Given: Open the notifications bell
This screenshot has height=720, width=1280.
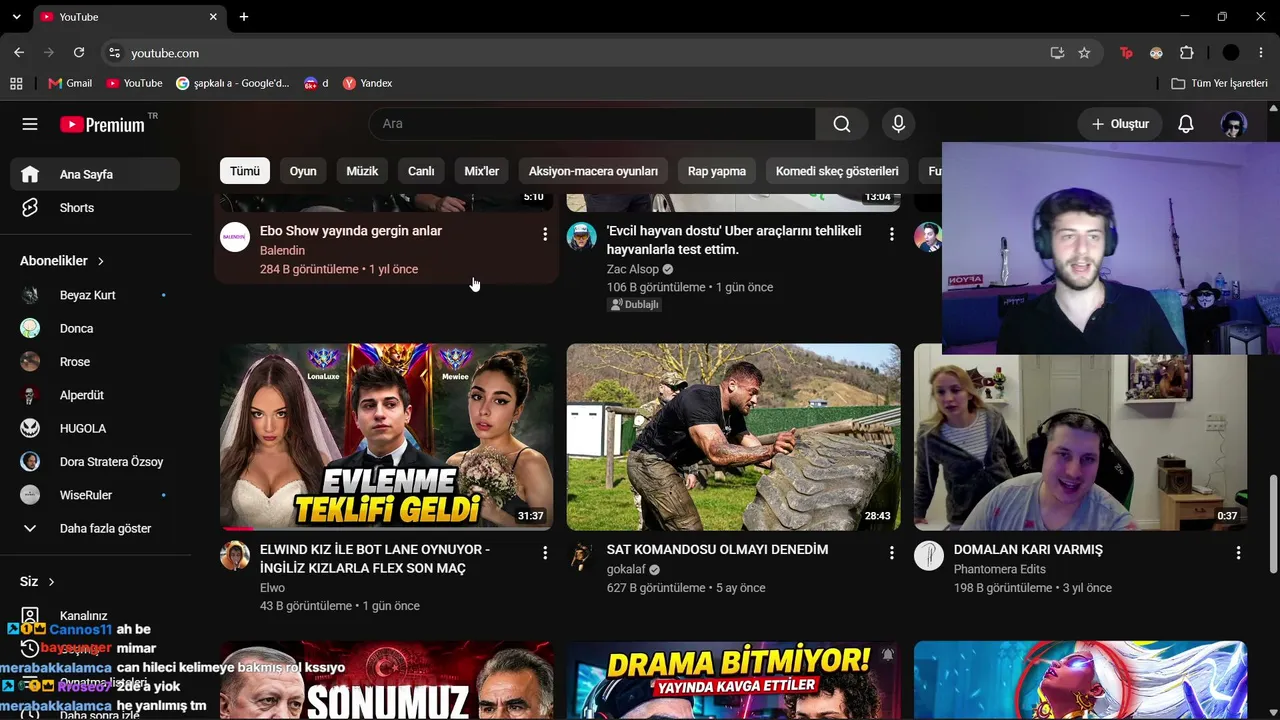Looking at the screenshot, I should (1186, 124).
